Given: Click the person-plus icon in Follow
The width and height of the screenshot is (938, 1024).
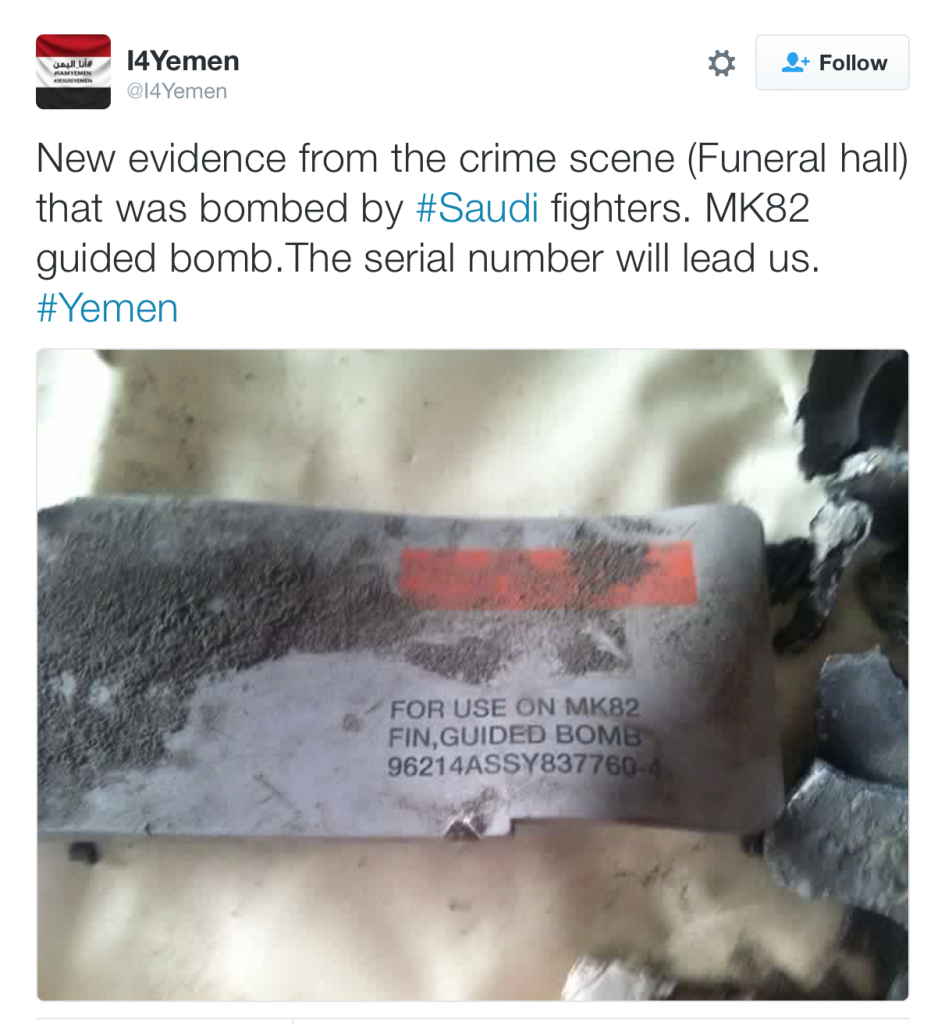Looking at the screenshot, I should [x=795, y=63].
